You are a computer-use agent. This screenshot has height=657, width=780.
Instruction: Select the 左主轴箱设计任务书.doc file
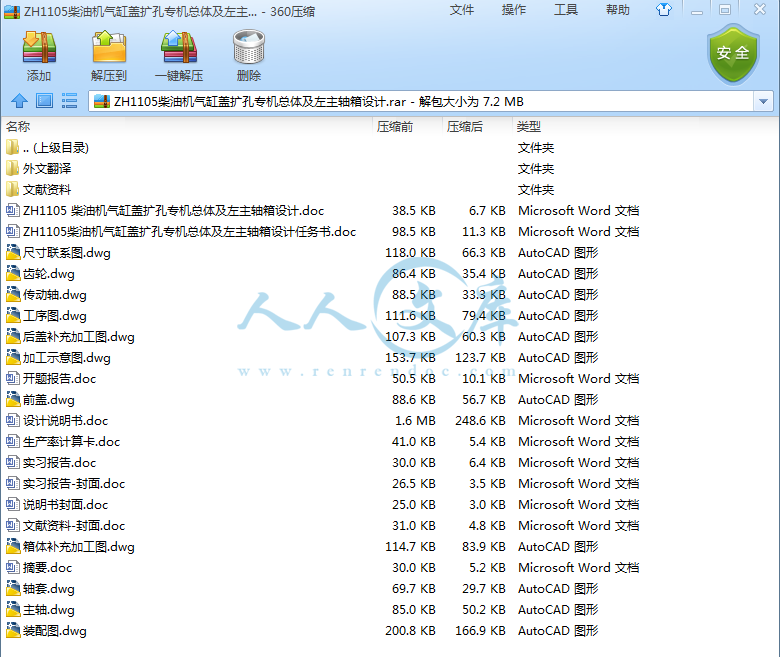[390, 231]
